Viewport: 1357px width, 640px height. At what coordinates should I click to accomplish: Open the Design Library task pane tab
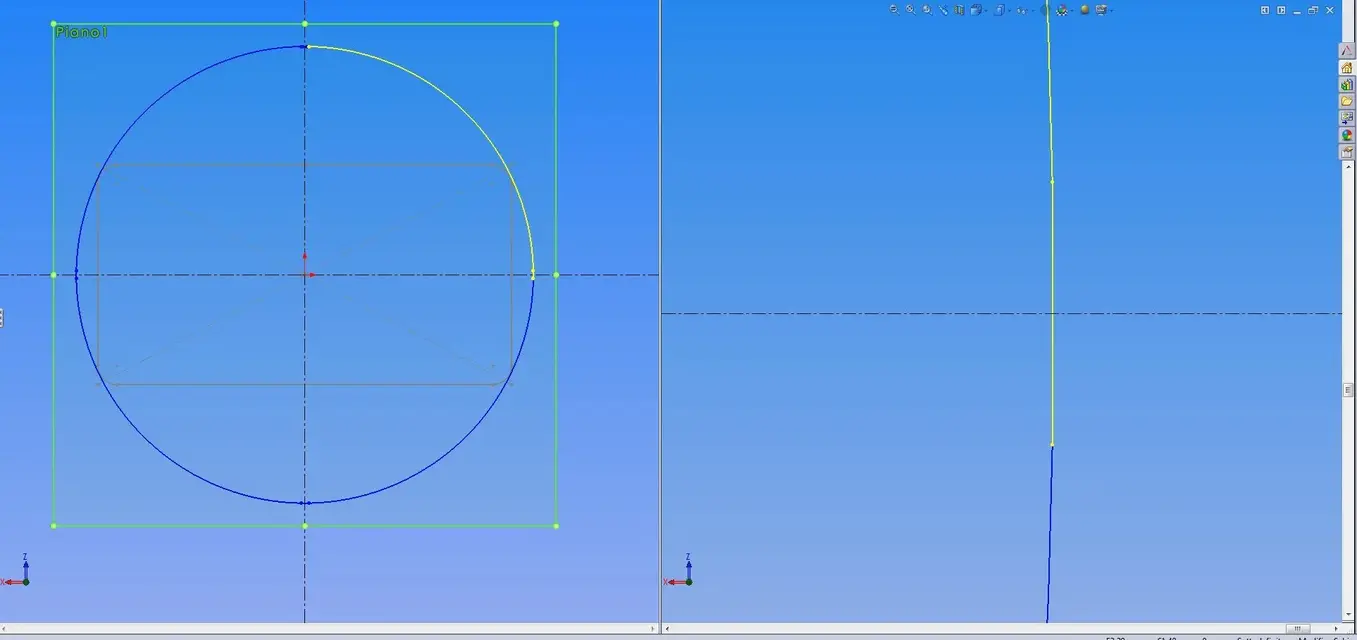pyautogui.click(x=1347, y=85)
